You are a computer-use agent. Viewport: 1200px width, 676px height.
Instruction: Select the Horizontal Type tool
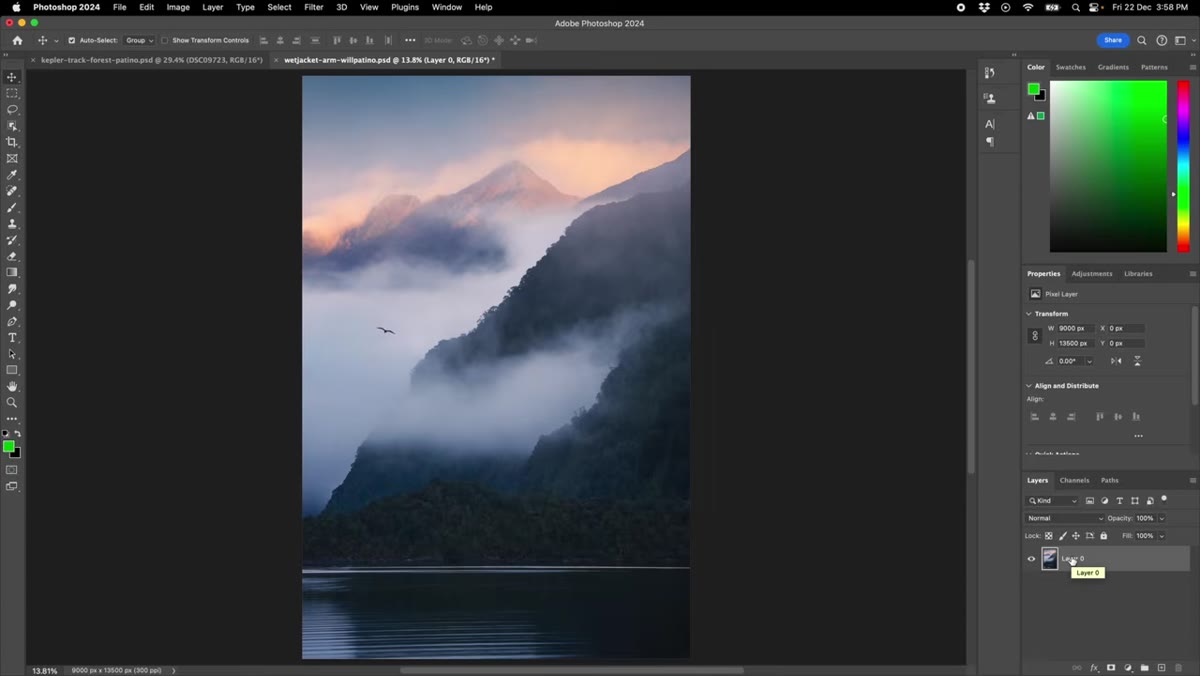(12, 338)
